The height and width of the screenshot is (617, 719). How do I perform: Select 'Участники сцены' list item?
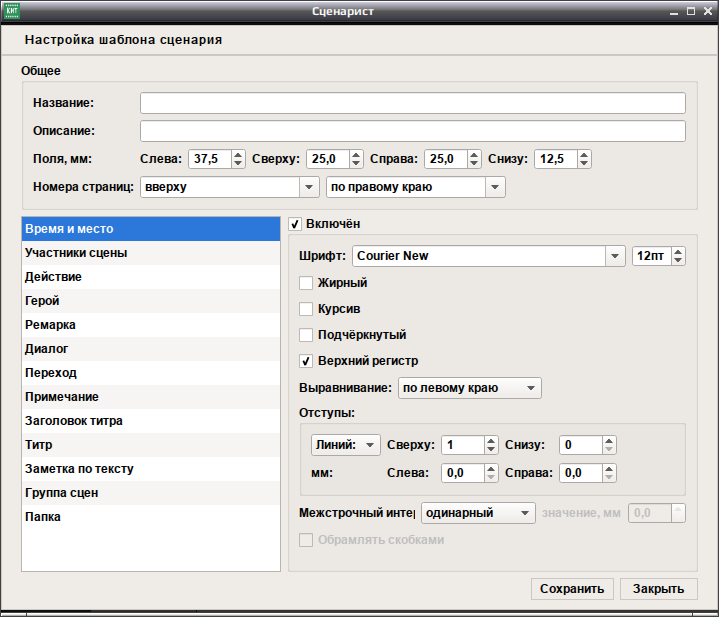tap(151, 253)
